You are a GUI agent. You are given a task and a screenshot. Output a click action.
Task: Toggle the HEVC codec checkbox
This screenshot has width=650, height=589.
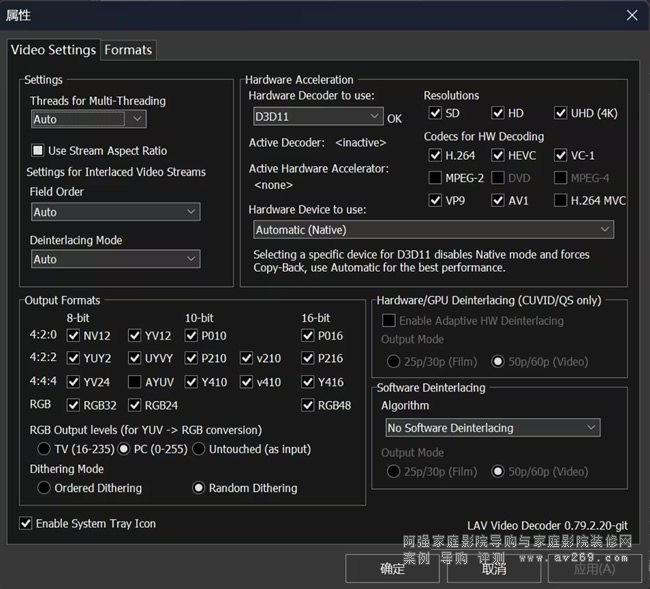pyautogui.click(x=499, y=155)
